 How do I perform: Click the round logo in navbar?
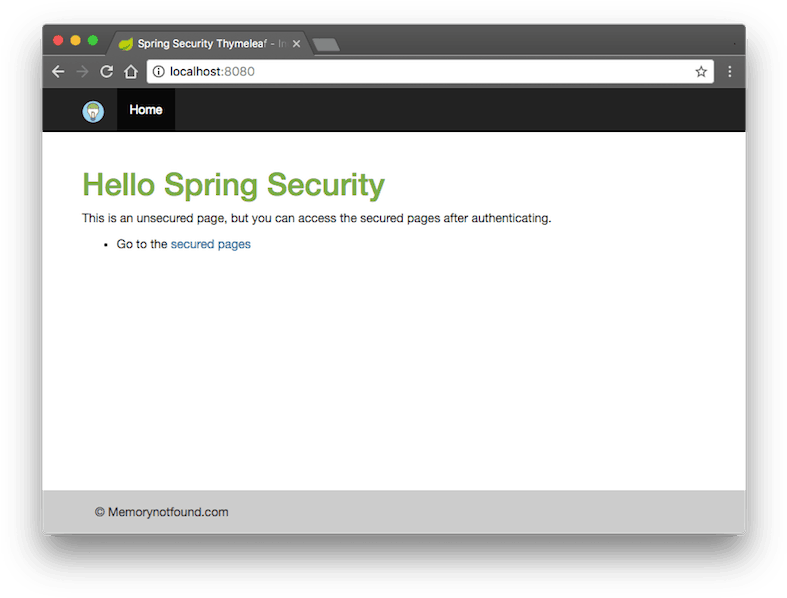(x=93, y=111)
